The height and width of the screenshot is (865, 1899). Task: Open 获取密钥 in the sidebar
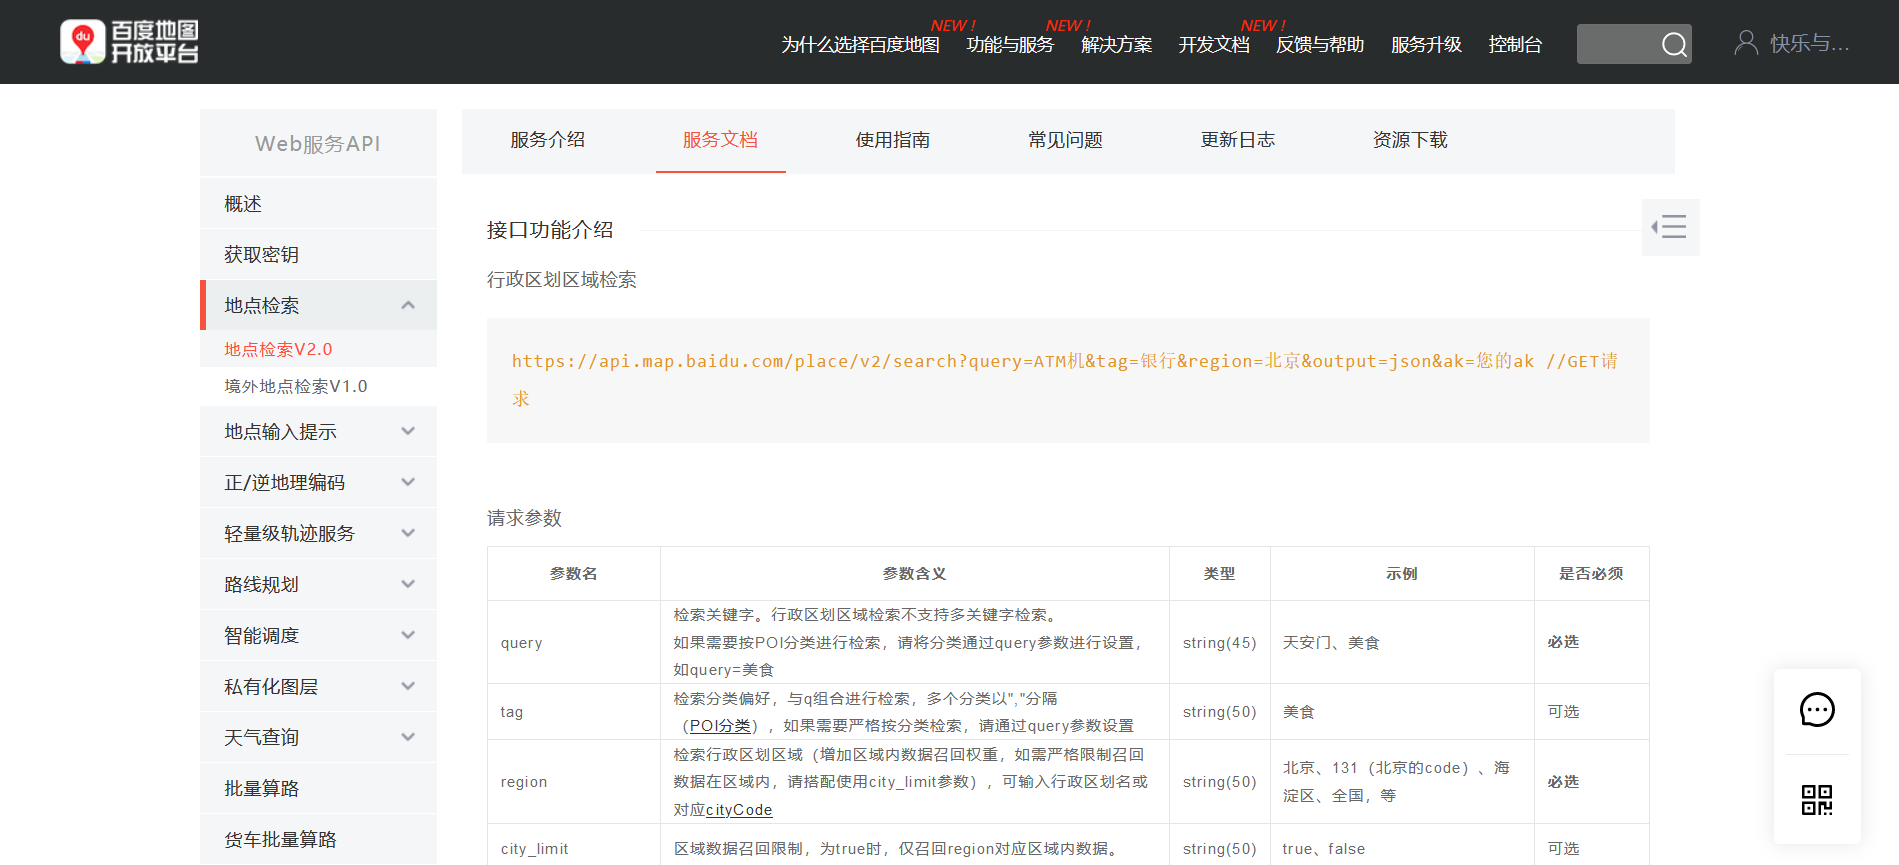point(318,255)
